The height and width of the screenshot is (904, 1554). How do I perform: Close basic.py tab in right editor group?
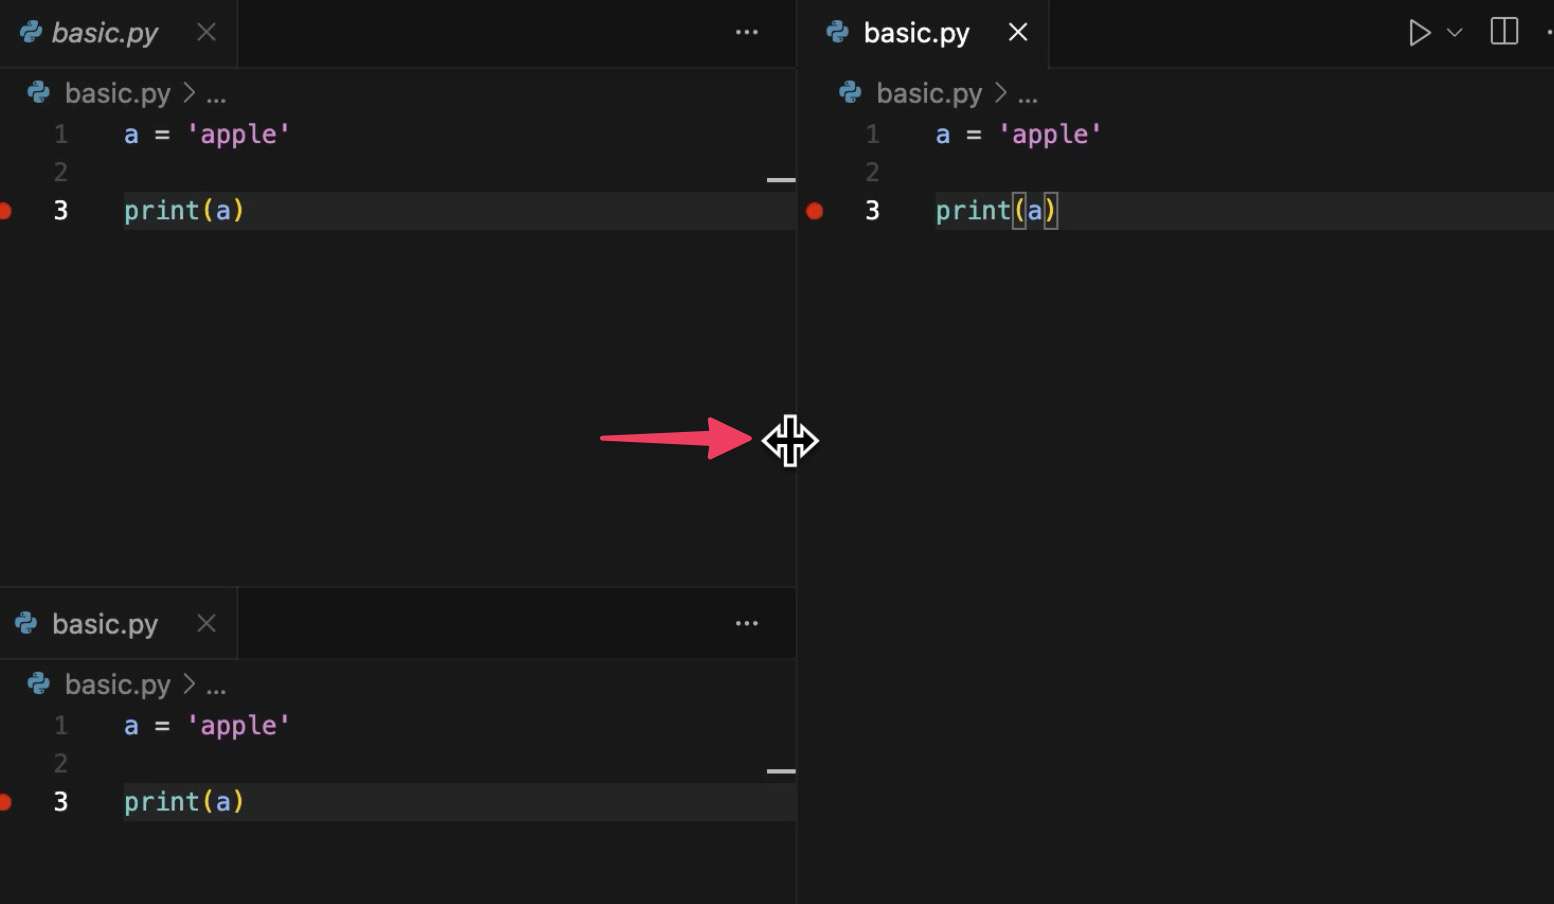point(1018,32)
